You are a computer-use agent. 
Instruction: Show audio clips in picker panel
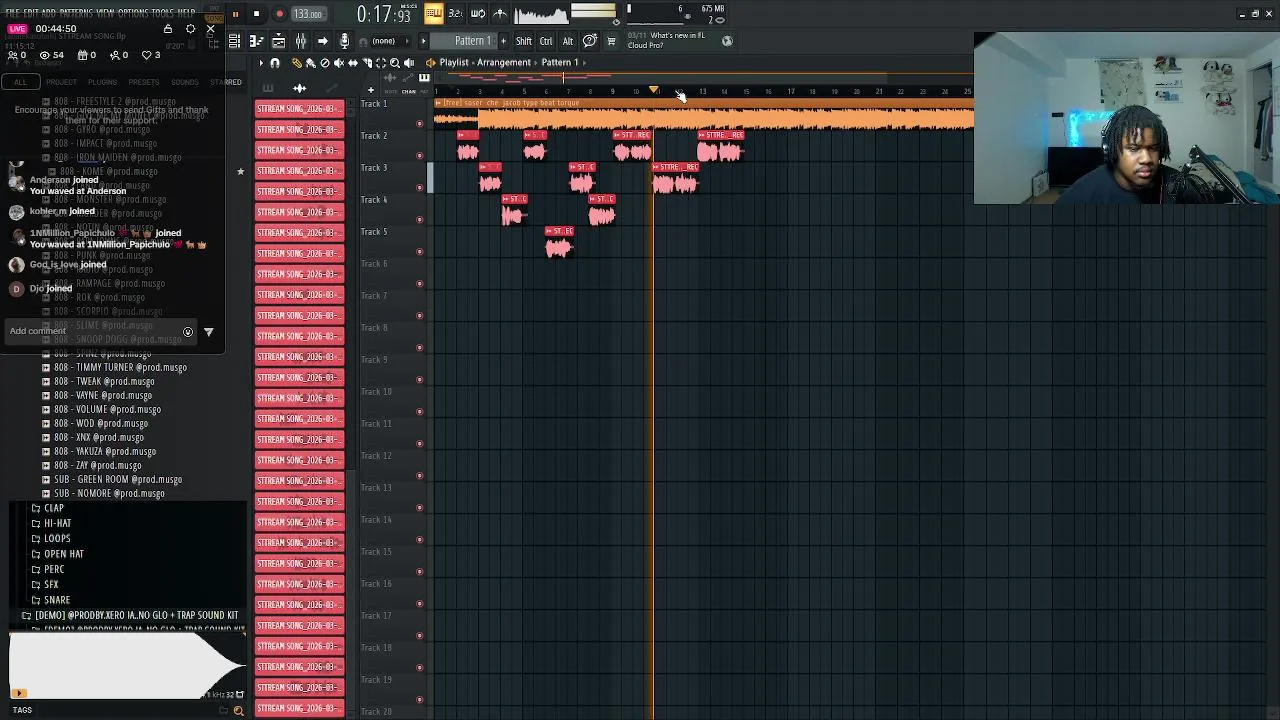(300, 88)
